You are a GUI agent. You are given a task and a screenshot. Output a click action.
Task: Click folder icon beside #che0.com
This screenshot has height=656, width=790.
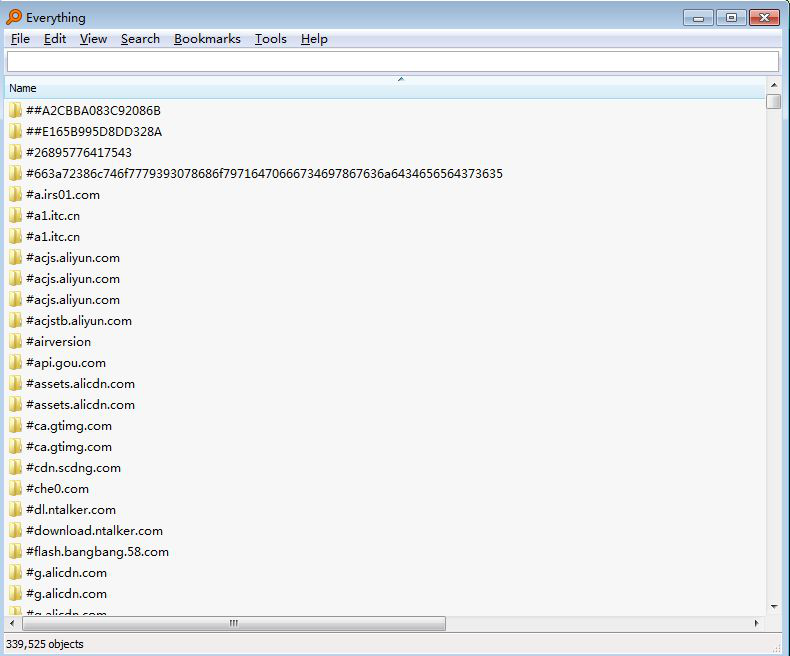[x=16, y=489]
